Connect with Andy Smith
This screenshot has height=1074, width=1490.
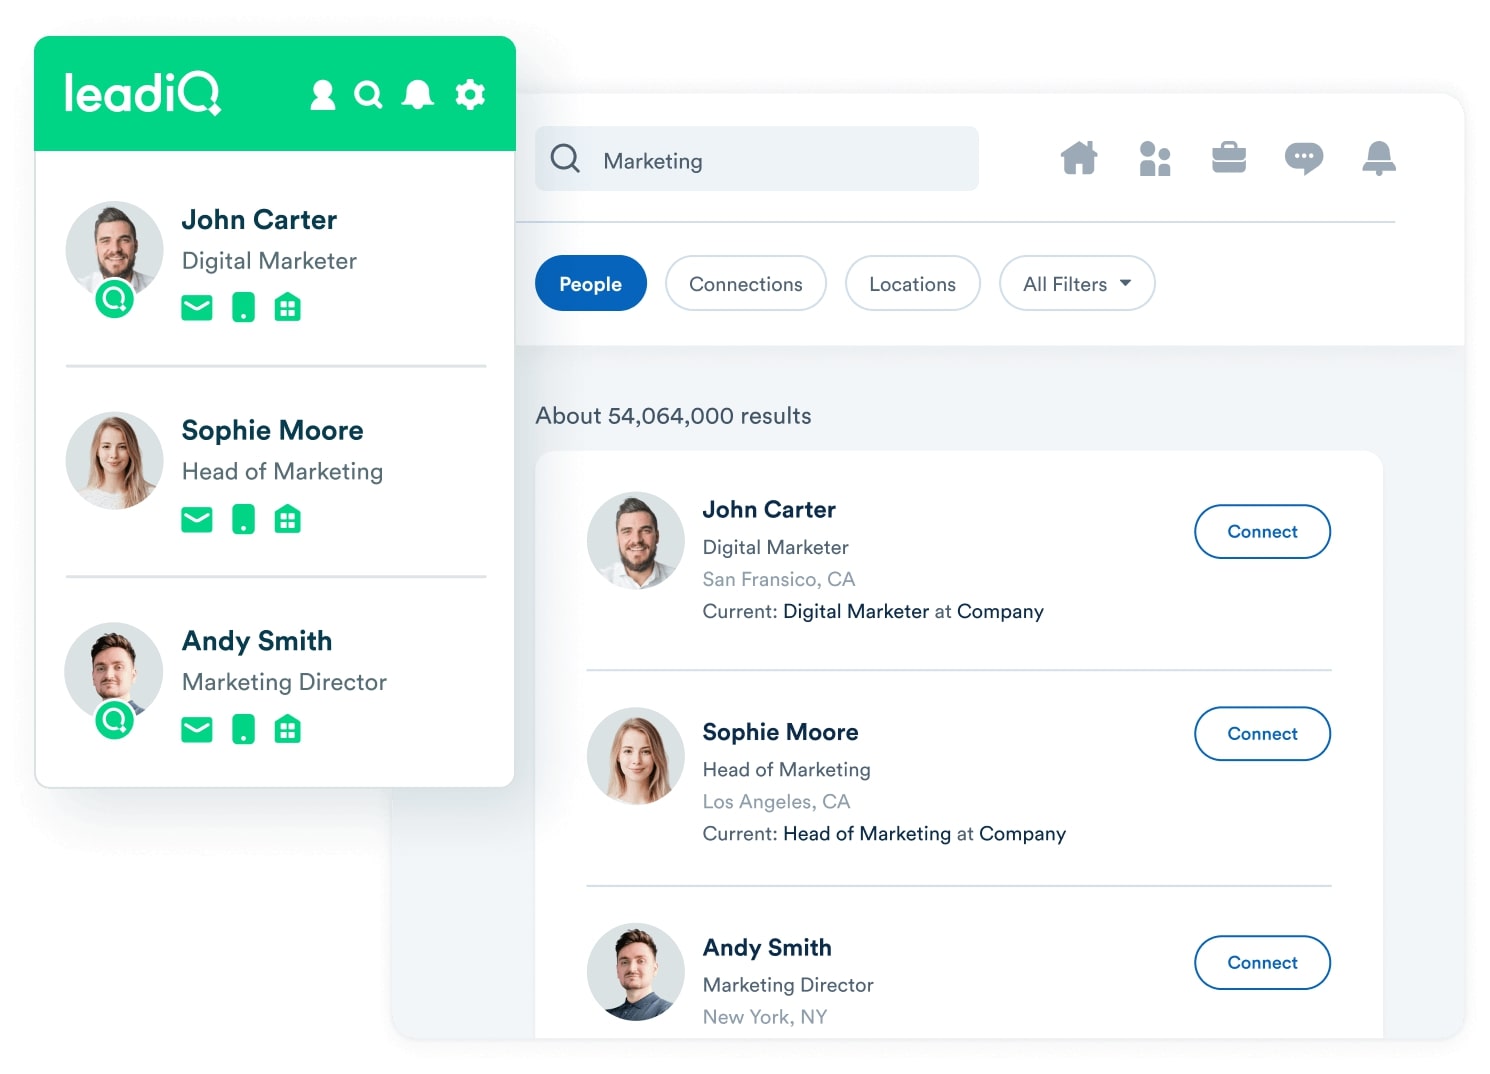[1262, 962]
